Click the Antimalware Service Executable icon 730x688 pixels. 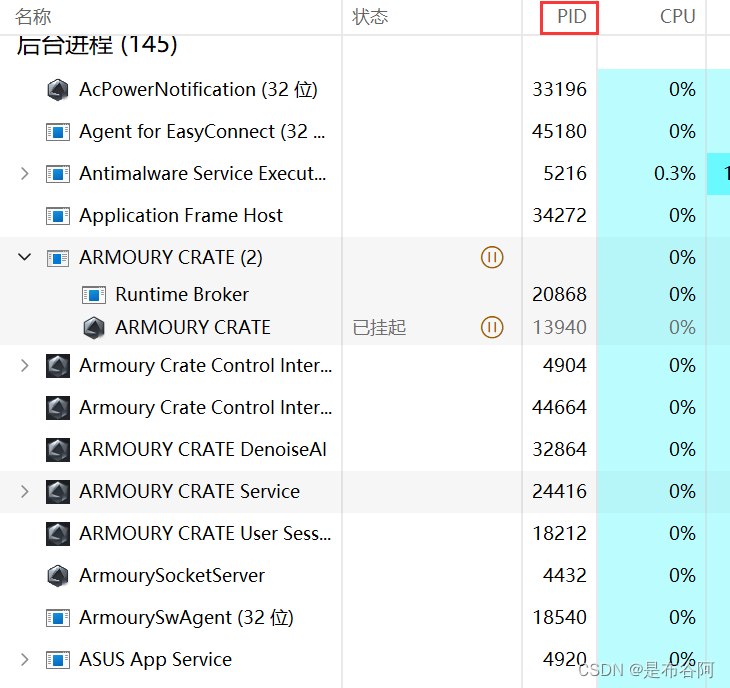(x=58, y=174)
